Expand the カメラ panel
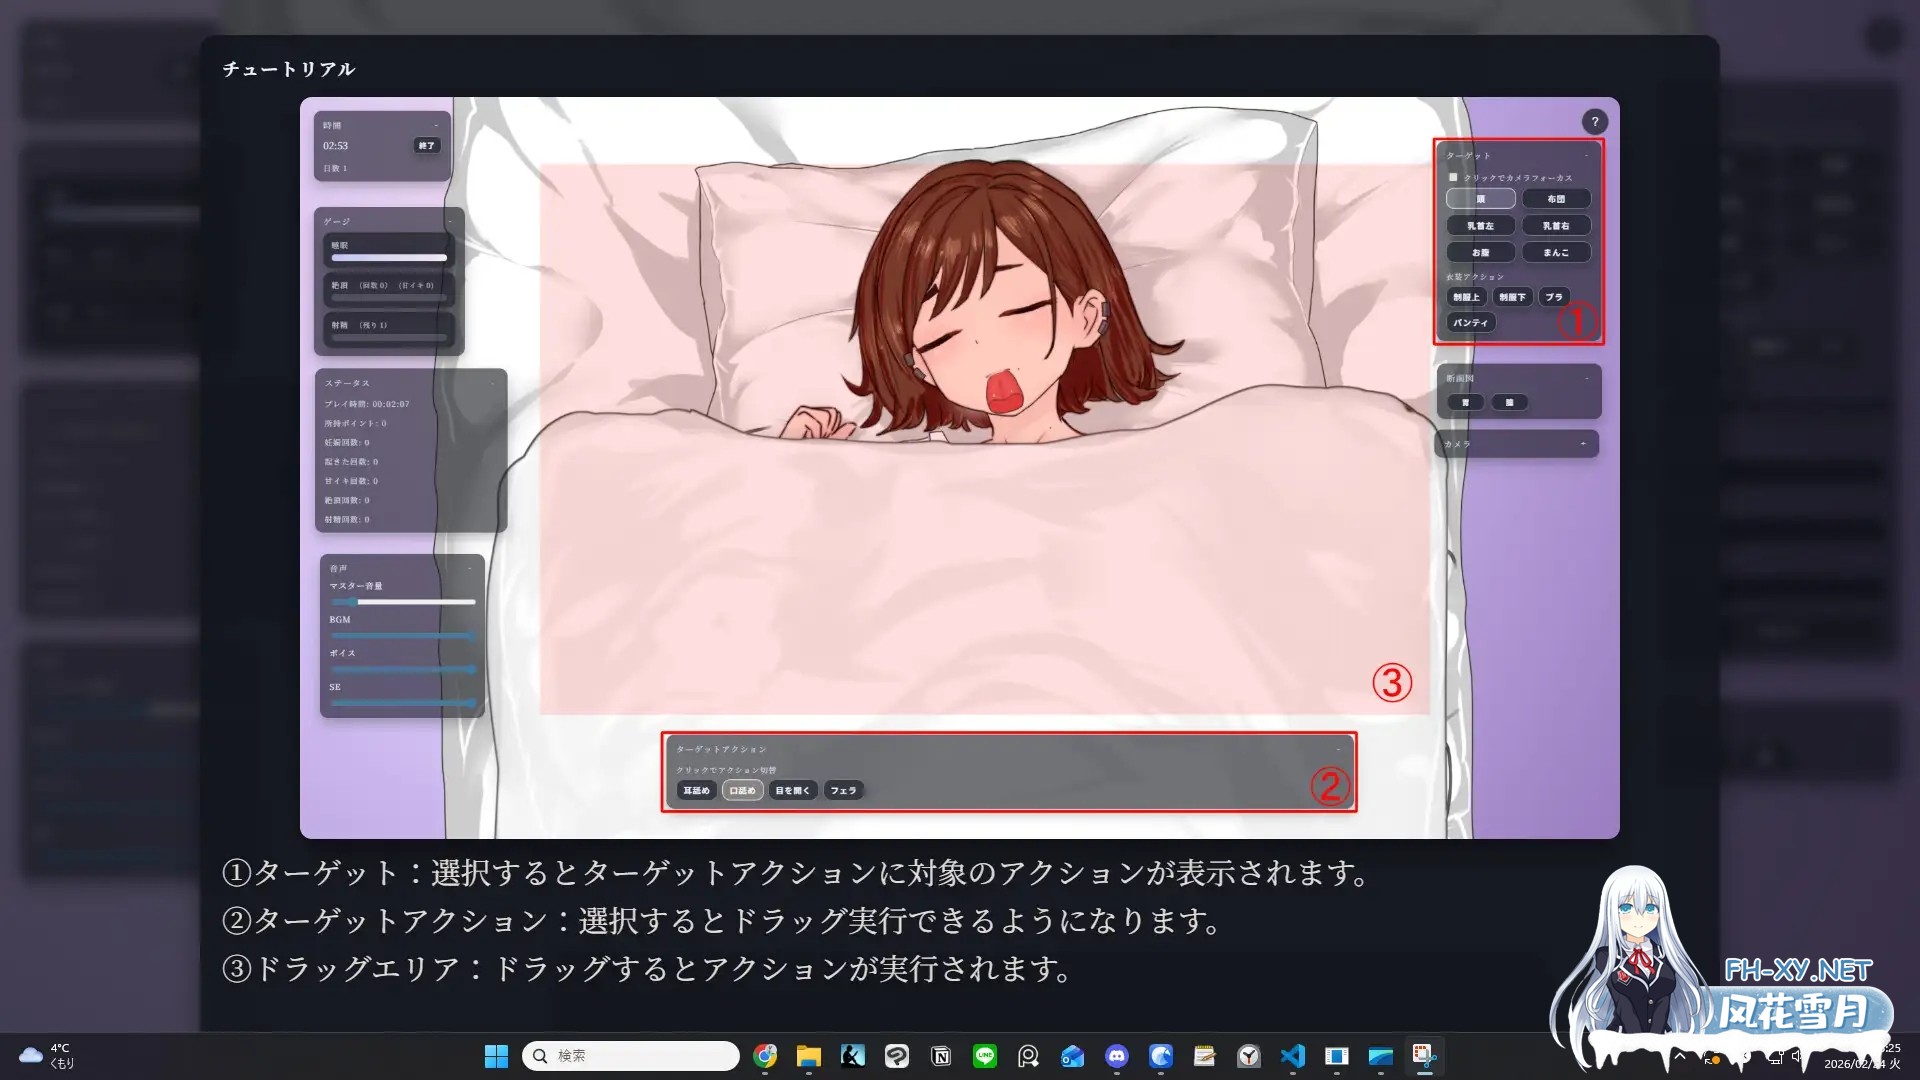Screen dimensions: 1920x1080 [x=1583, y=444]
